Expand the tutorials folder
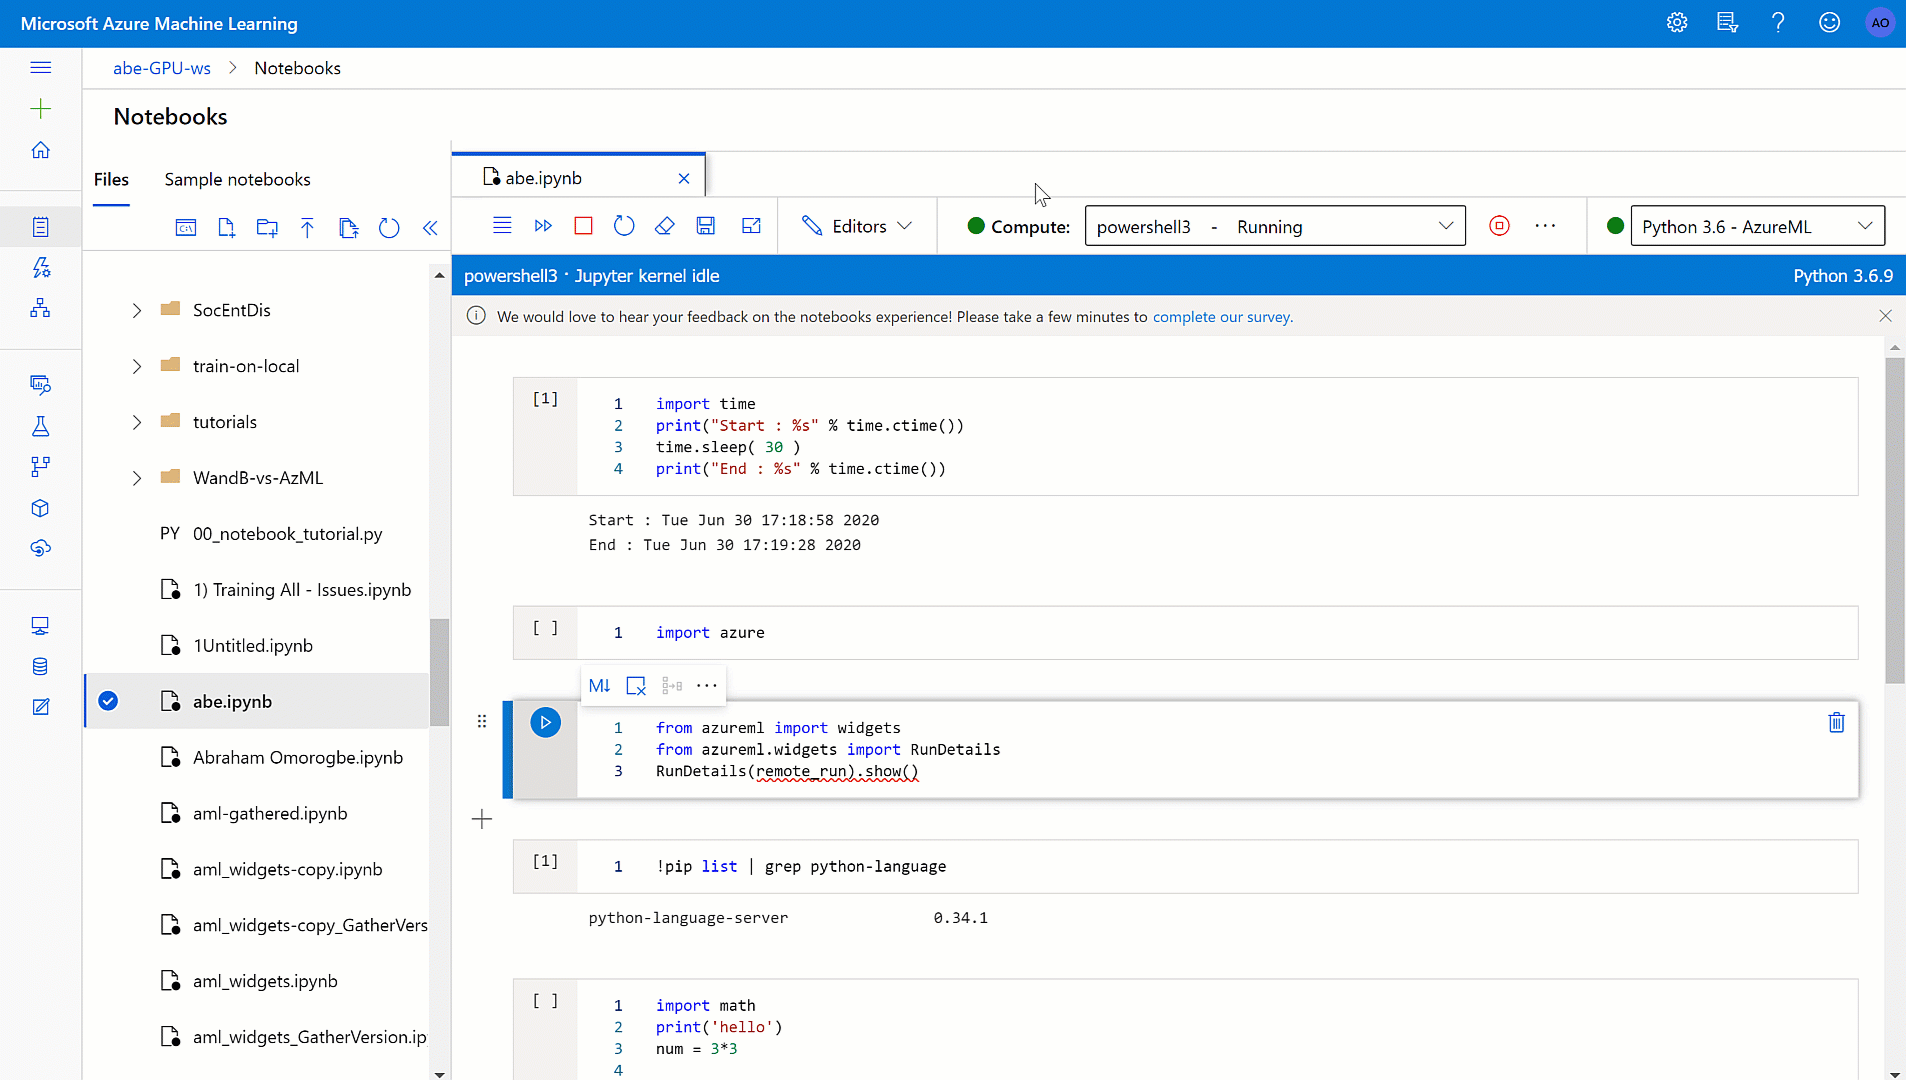 tap(137, 422)
